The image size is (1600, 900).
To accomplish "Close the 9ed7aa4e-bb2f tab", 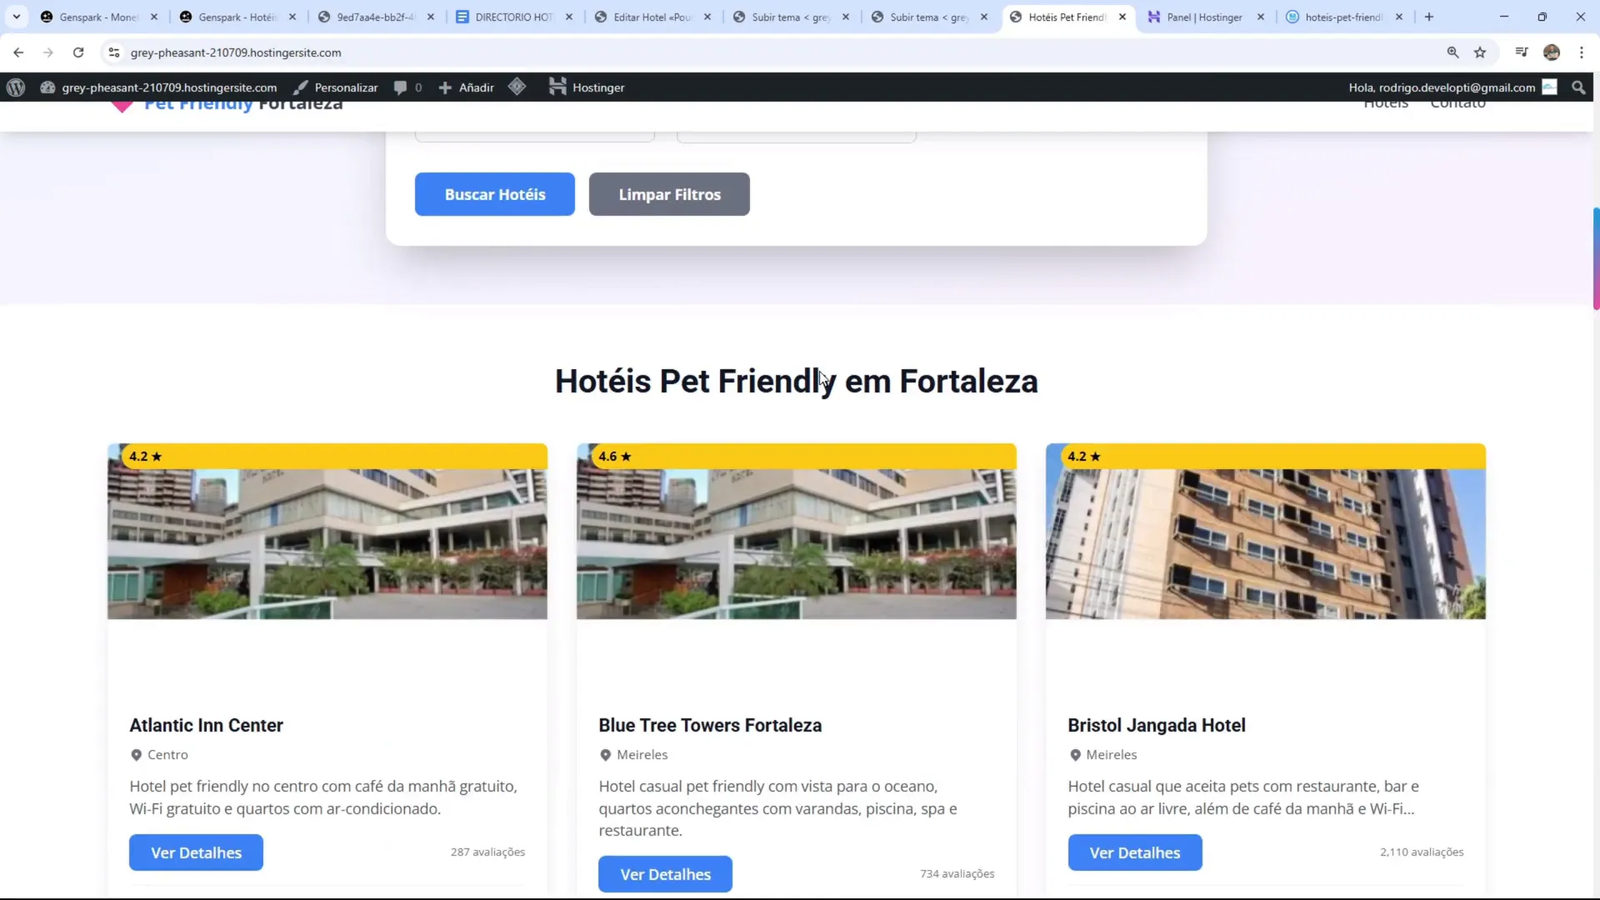I will [431, 17].
